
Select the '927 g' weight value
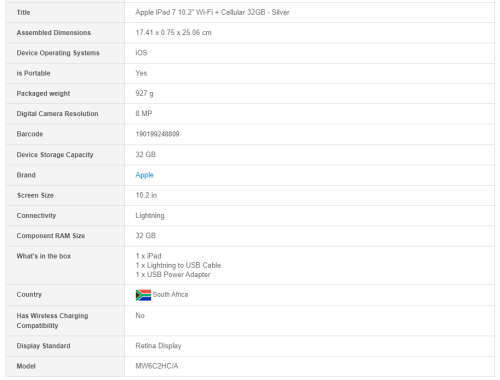point(144,94)
